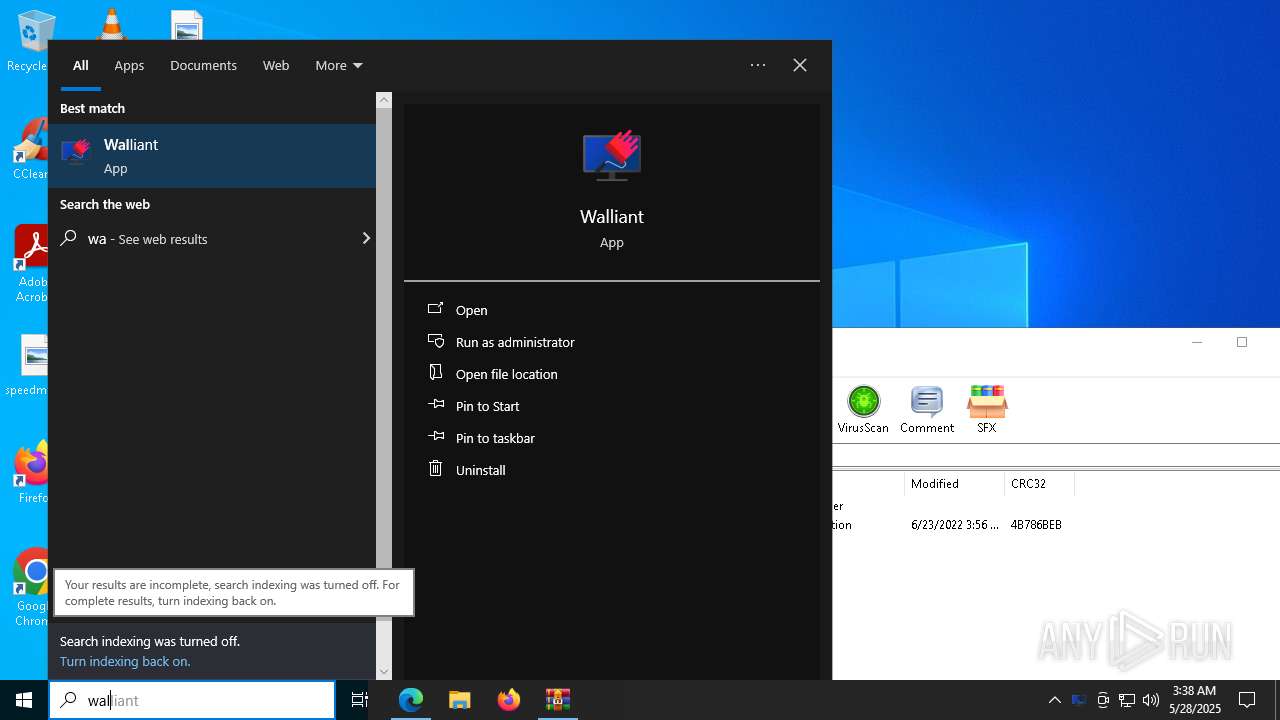The height and width of the screenshot is (720, 1280).
Task: Open the network status tray icon
Action: [1127, 700]
